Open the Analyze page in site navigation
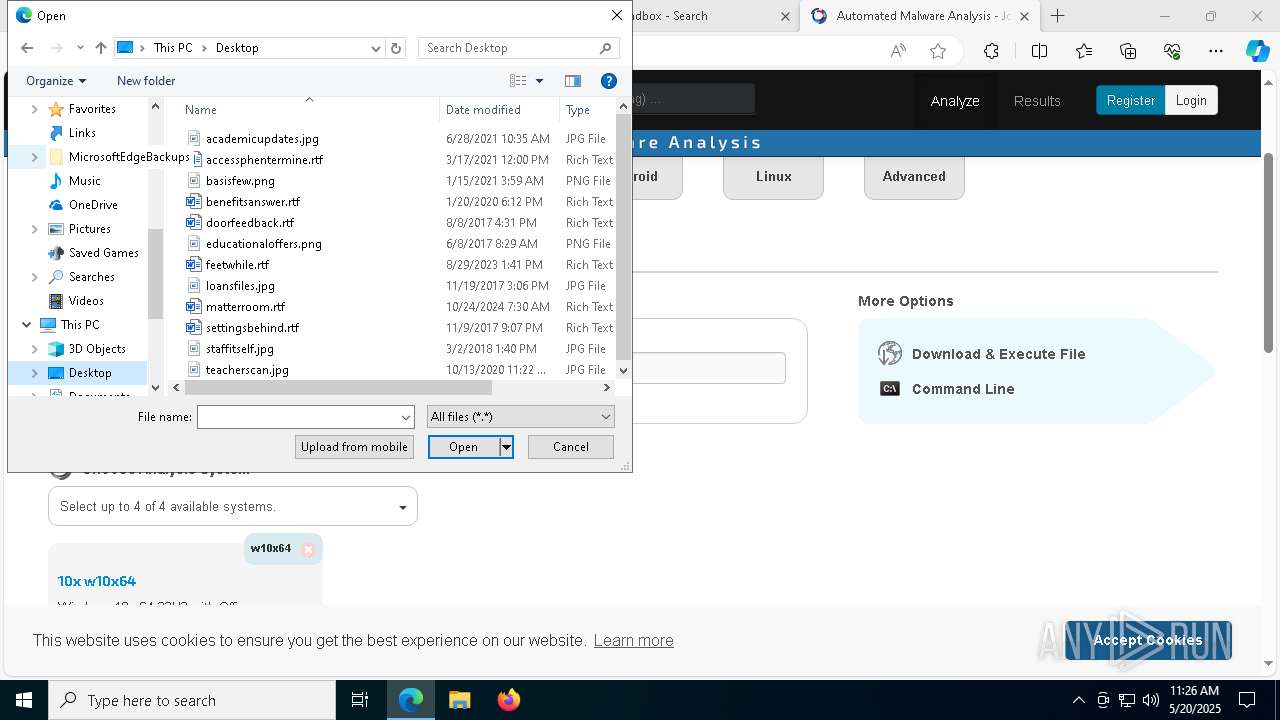This screenshot has width=1280, height=720. (955, 101)
